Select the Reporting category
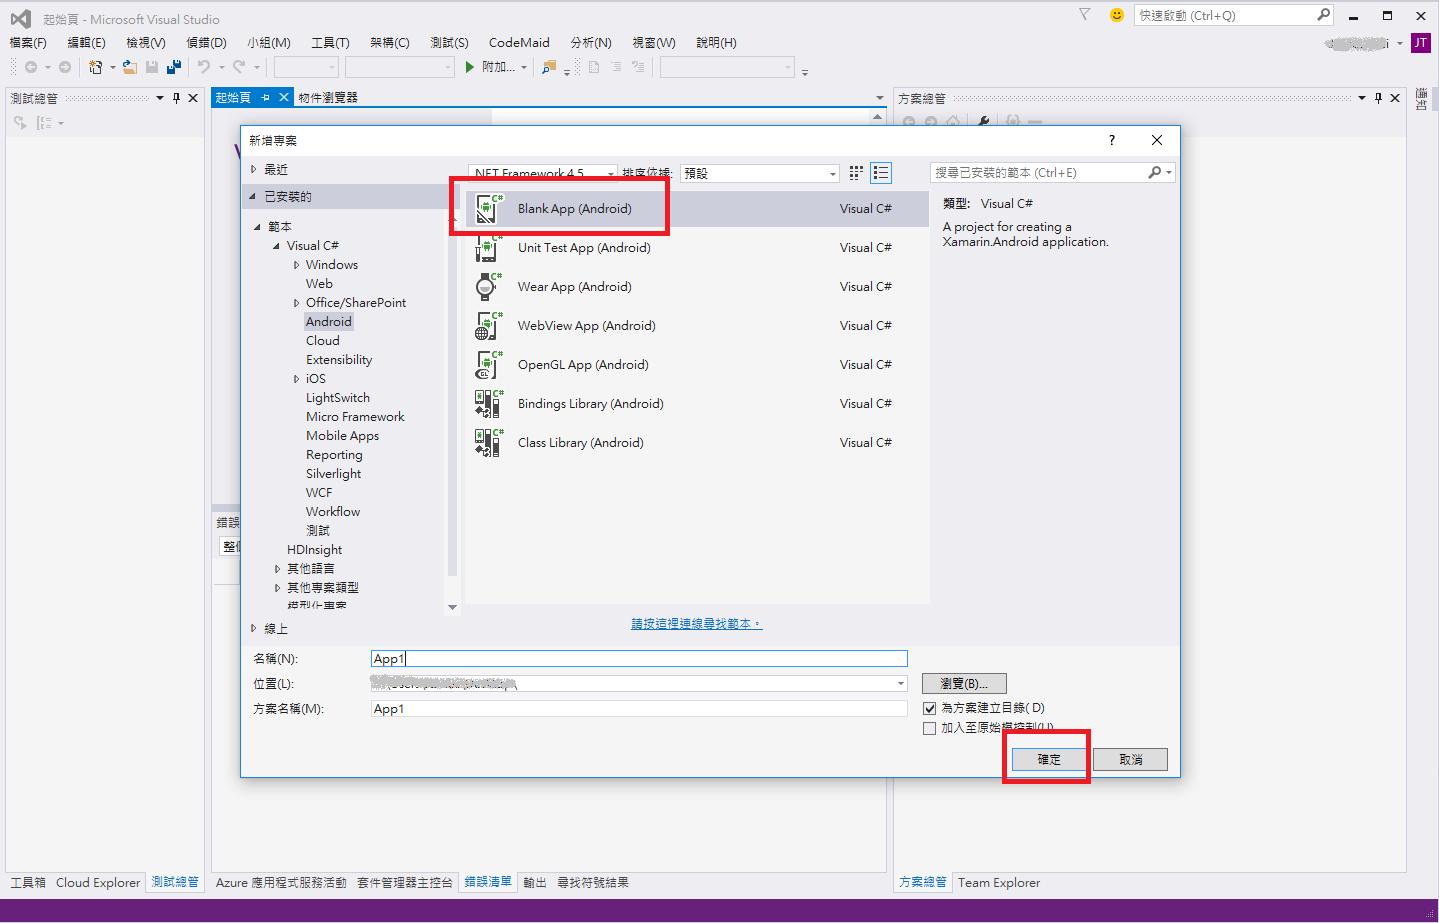This screenshot has width=1439, height=923. [334, 455]
